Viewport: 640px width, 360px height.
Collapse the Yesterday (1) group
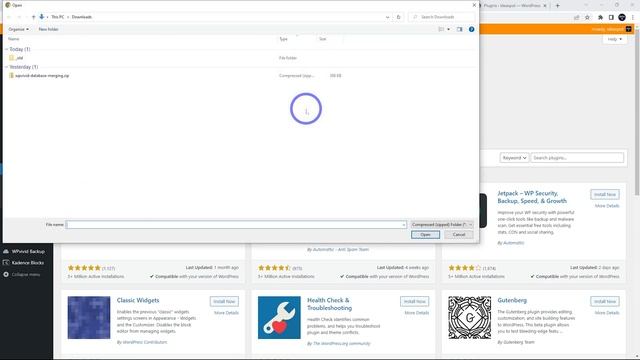[x=7, y=67]
